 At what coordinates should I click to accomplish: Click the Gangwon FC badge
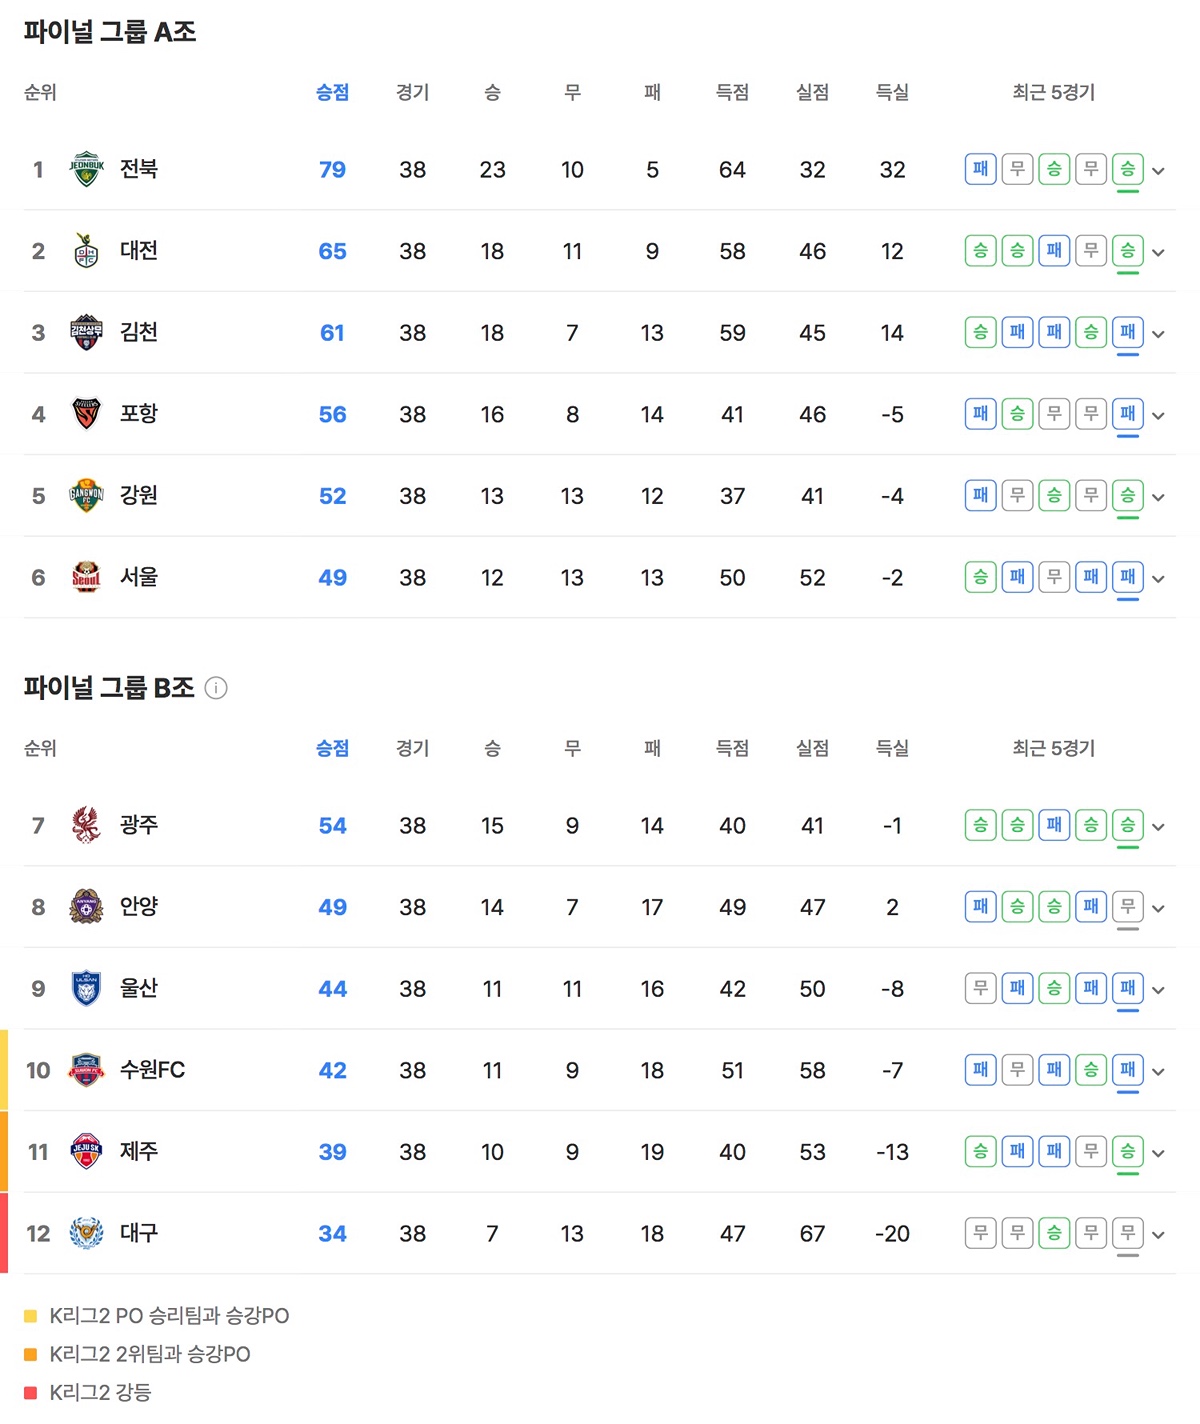(86, 496)
